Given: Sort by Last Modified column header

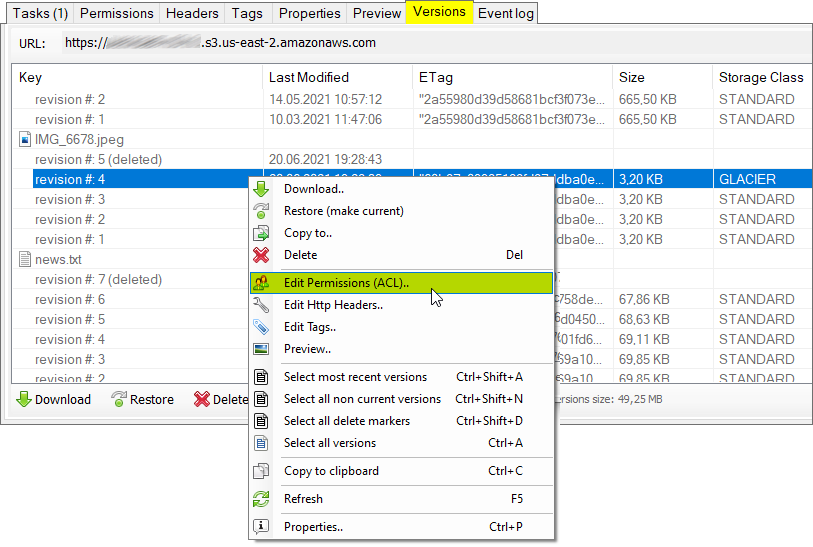Looking at the screenshot, I should pos(338,77).
